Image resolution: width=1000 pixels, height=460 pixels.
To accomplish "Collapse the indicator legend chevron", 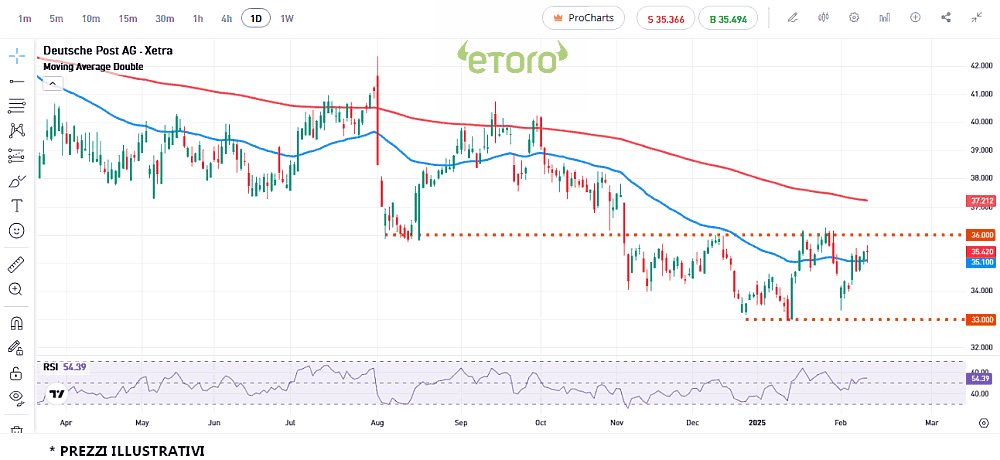I will pyautogui.click(x=52, y=83).
